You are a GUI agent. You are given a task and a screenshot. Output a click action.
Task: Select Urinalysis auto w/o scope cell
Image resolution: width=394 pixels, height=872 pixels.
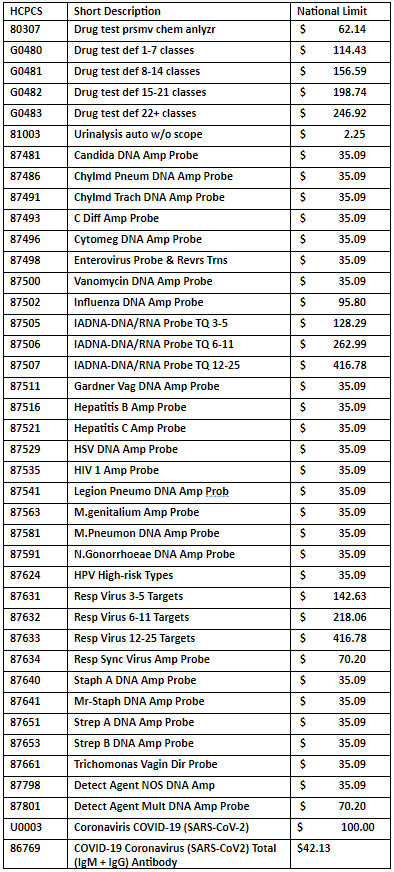(x=180, y=135)
